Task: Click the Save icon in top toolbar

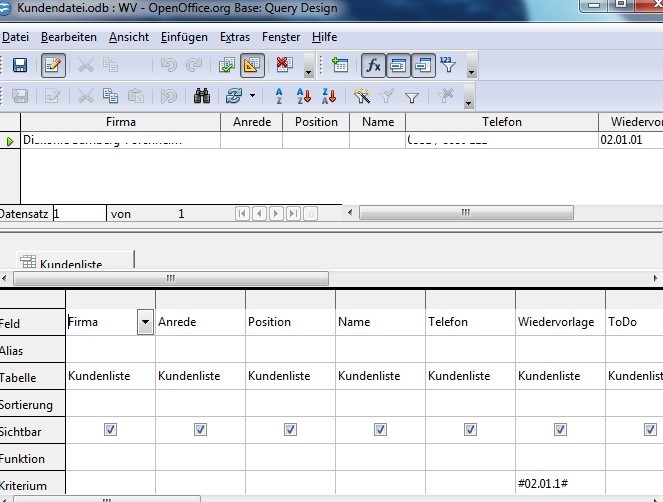Action: [19, 66]
